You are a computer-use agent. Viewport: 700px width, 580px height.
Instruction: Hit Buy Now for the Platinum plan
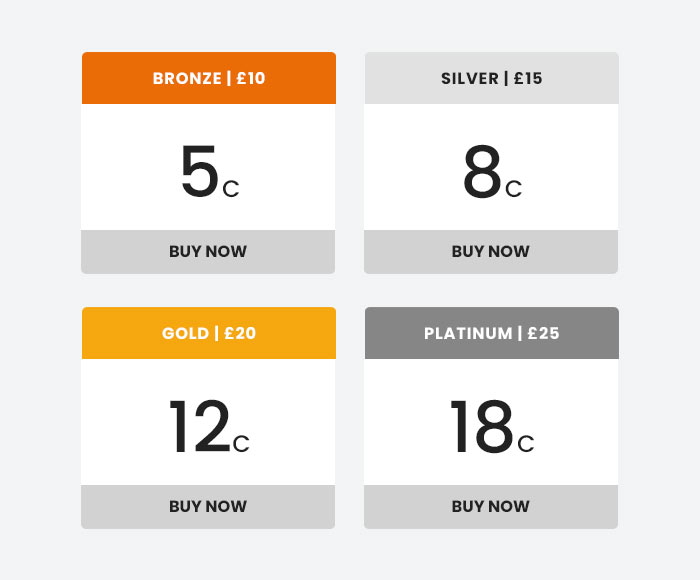491,506
